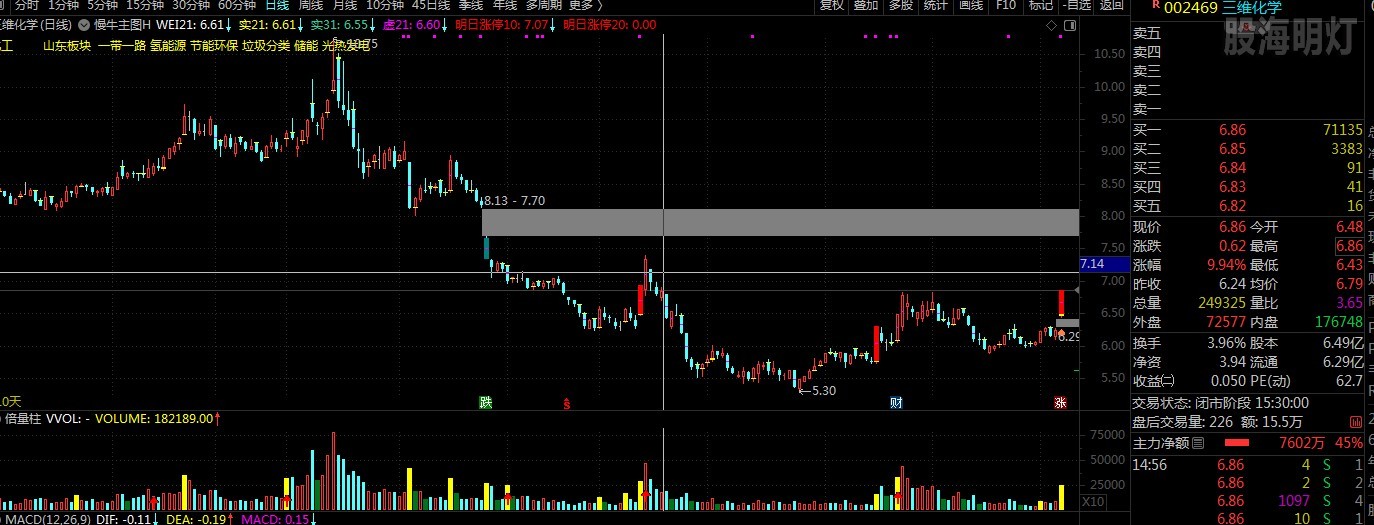
Task: Click the R margin trading icon
Action: 1156,6
